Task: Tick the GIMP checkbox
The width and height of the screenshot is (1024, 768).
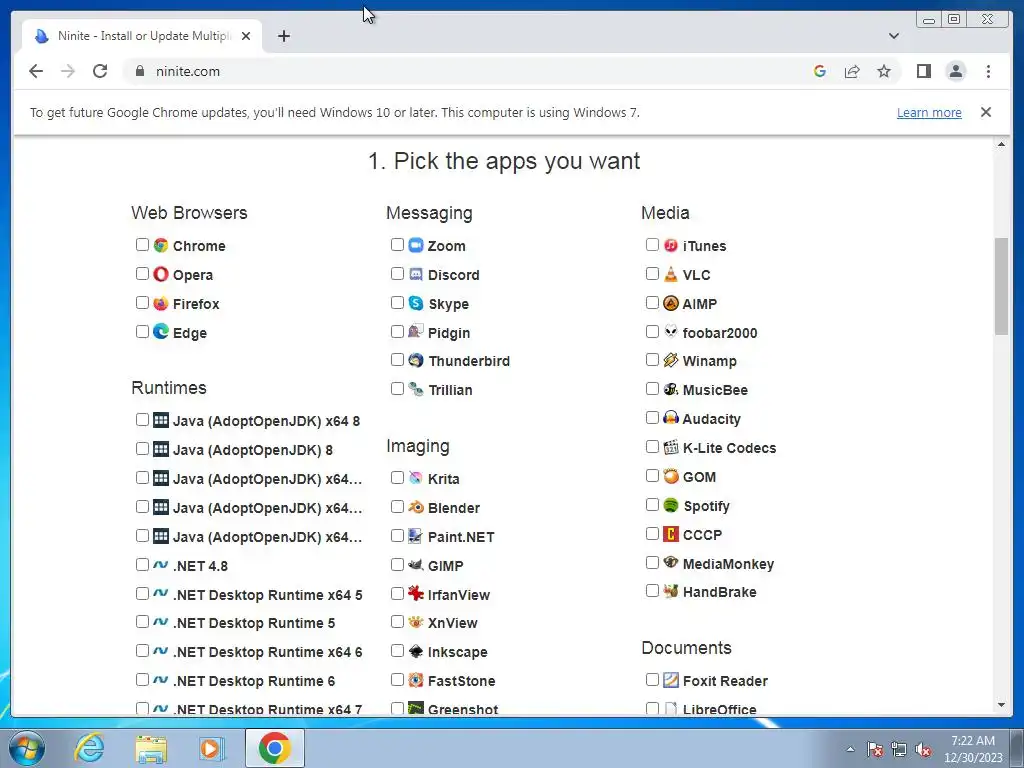Action: 397,564
